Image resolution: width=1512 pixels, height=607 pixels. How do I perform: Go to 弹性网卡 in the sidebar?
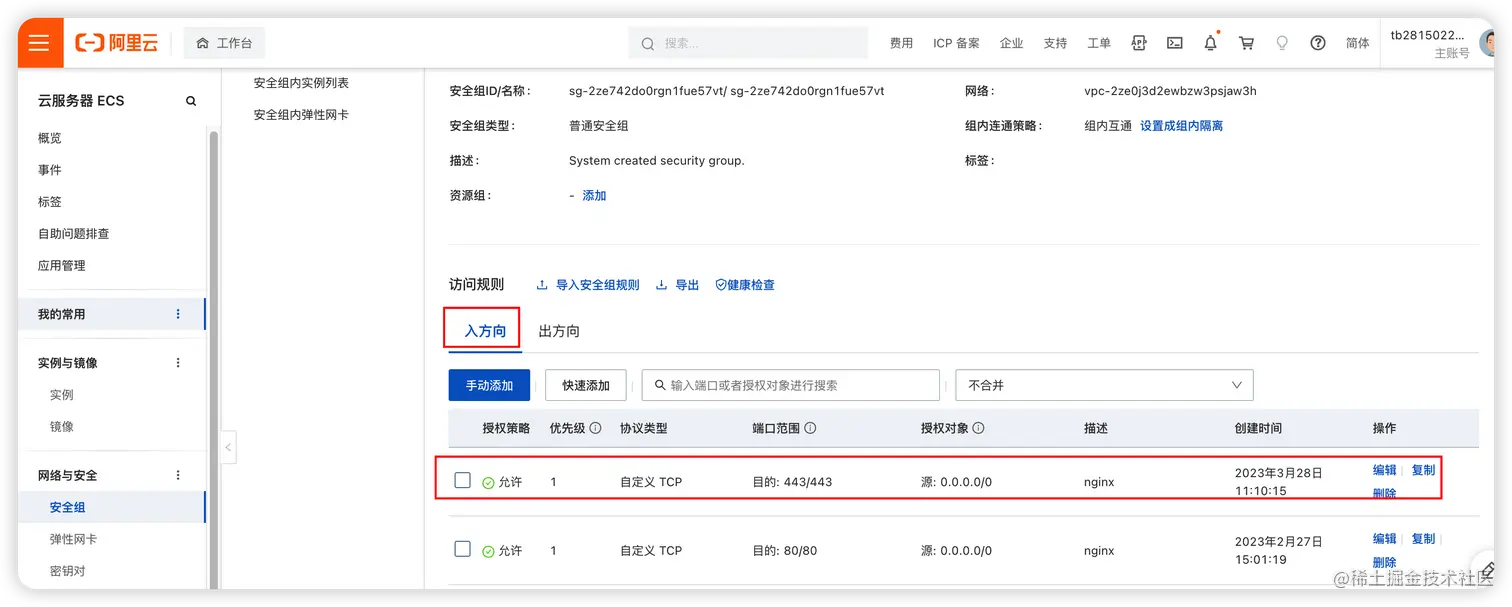click(73, 539)
